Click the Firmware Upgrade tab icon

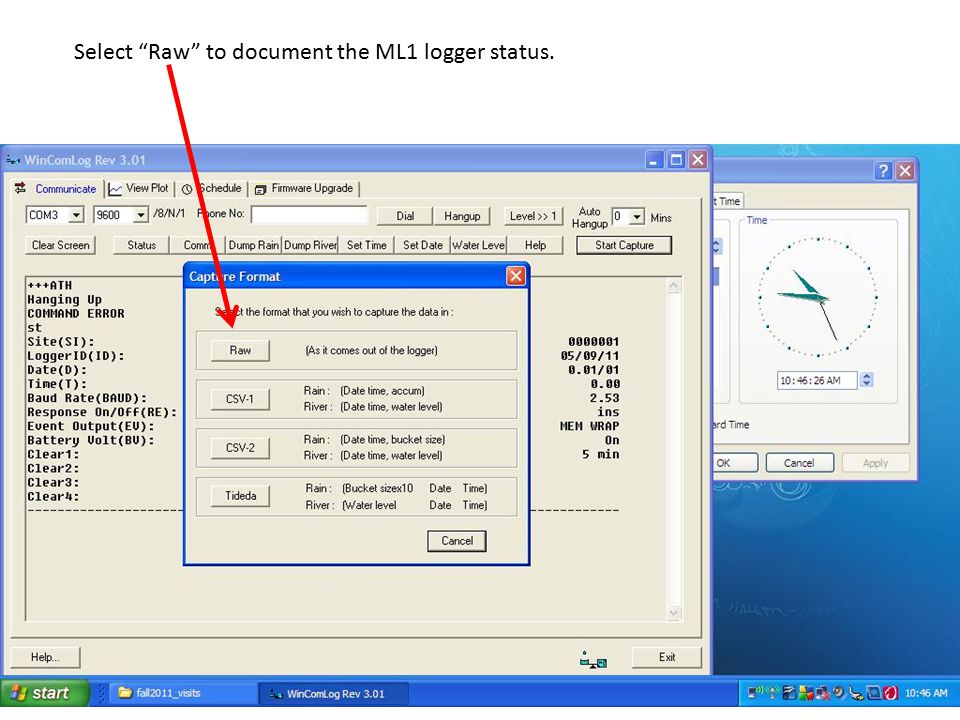260,189
